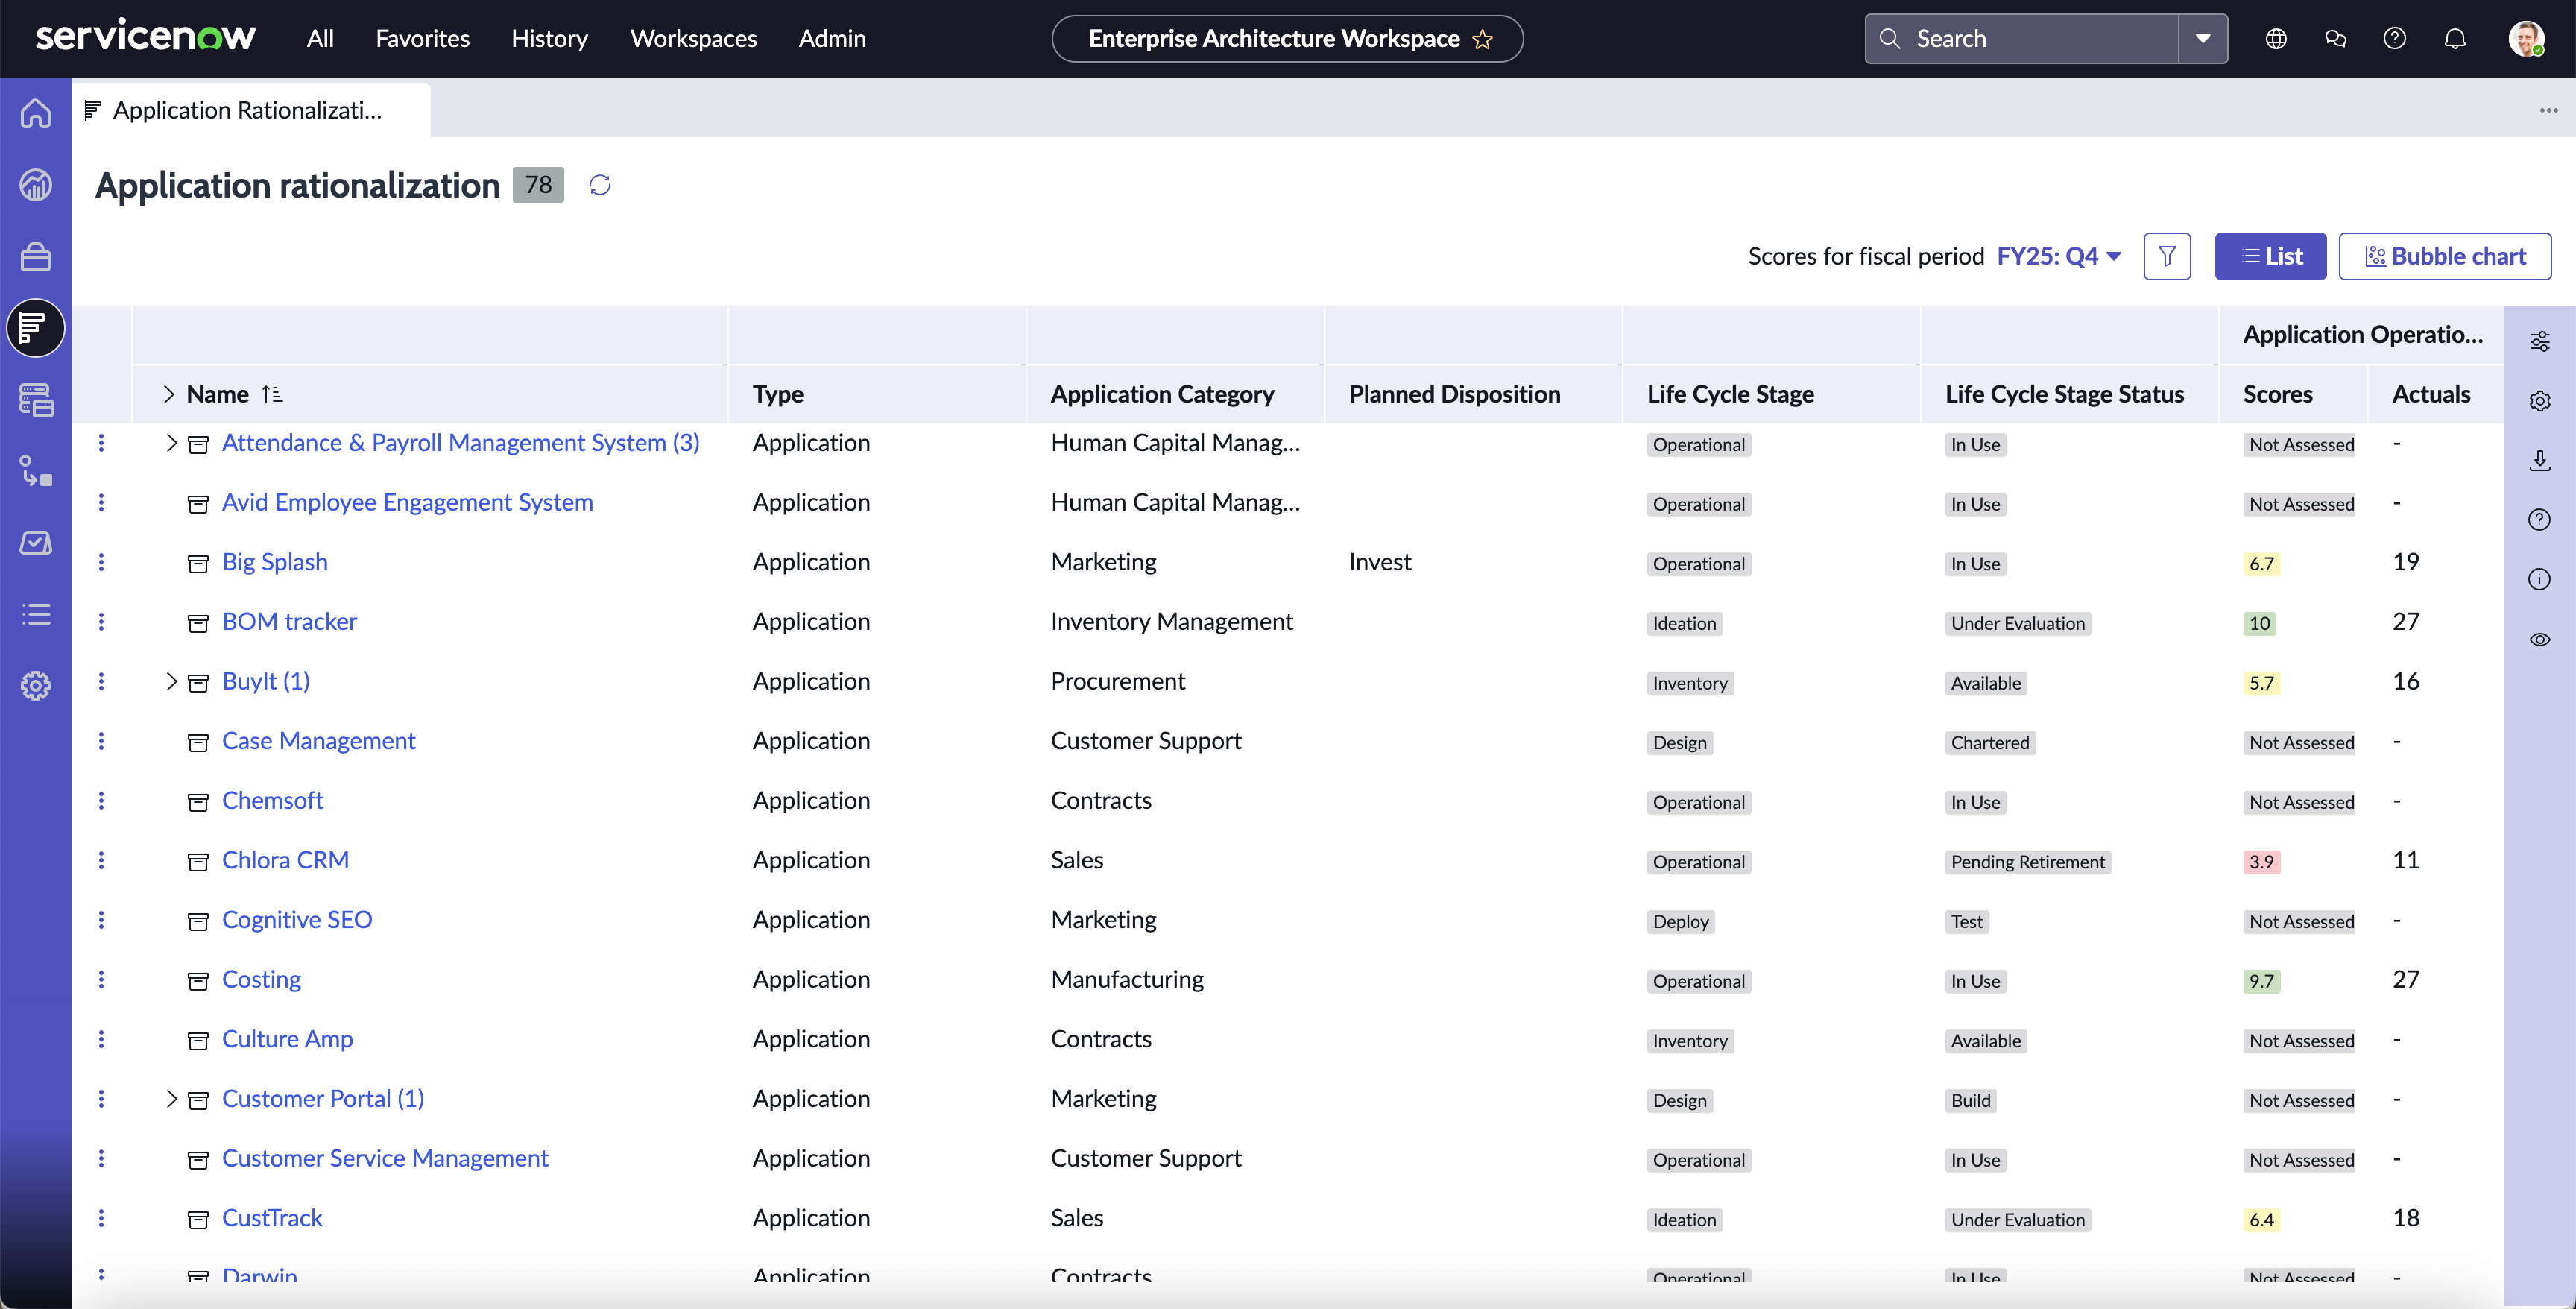This screenshot has height=1309, width=2576.
Task: Toggle sort order on Name column
Action: [x=272, y=394]
